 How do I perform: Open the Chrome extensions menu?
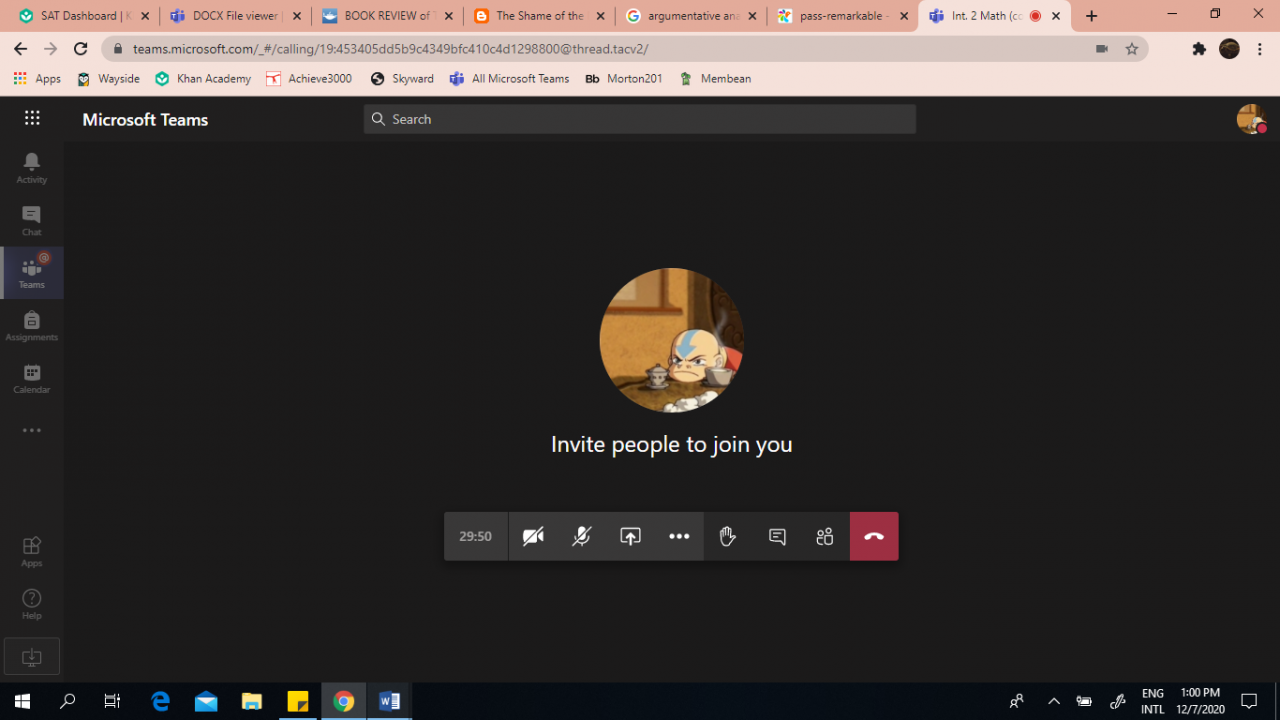click(x=1199, y=49)
